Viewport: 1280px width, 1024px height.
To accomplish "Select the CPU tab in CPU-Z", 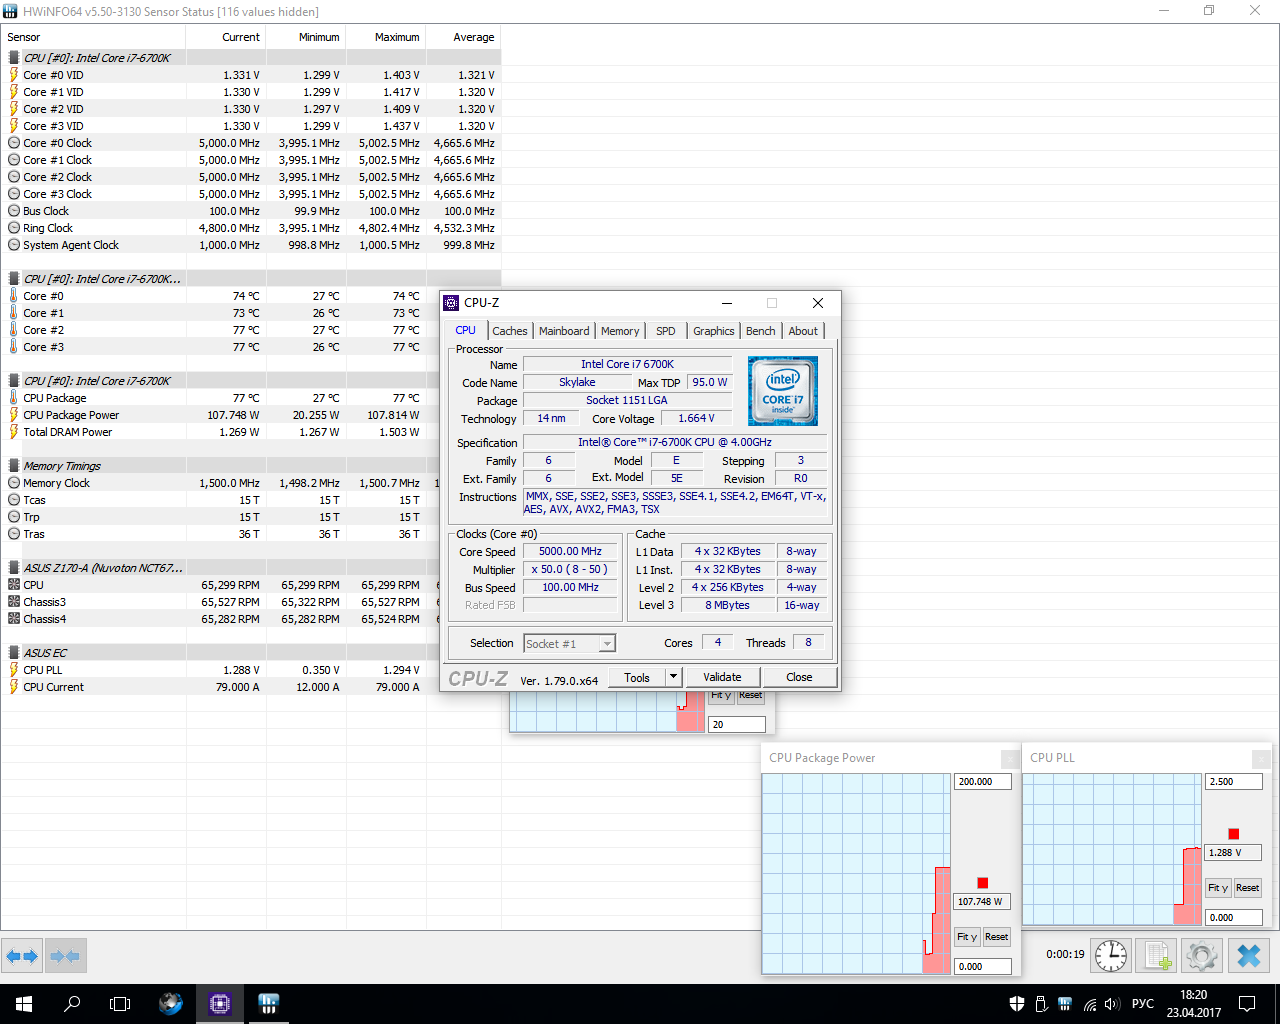I will point(466,330).
